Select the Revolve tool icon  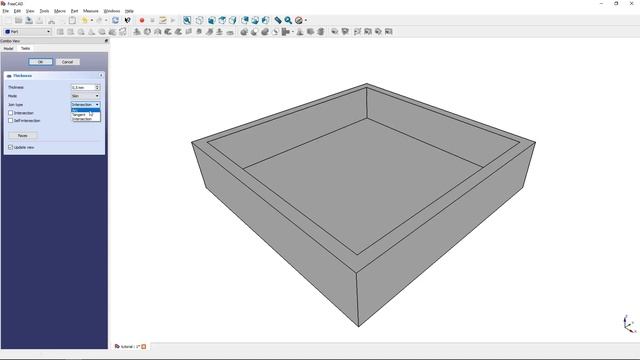coord(147,31)
